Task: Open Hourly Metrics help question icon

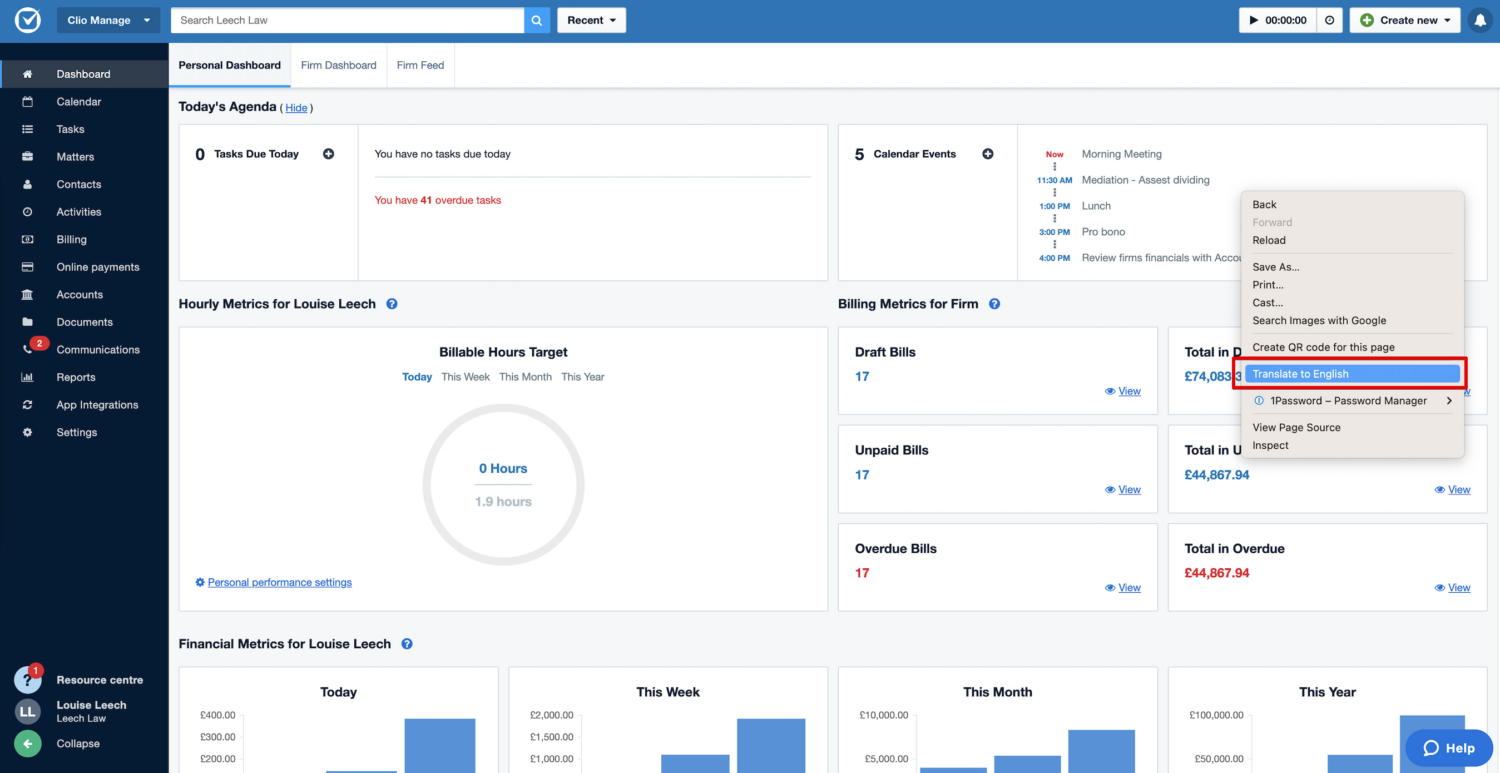Action: point(392,304)
